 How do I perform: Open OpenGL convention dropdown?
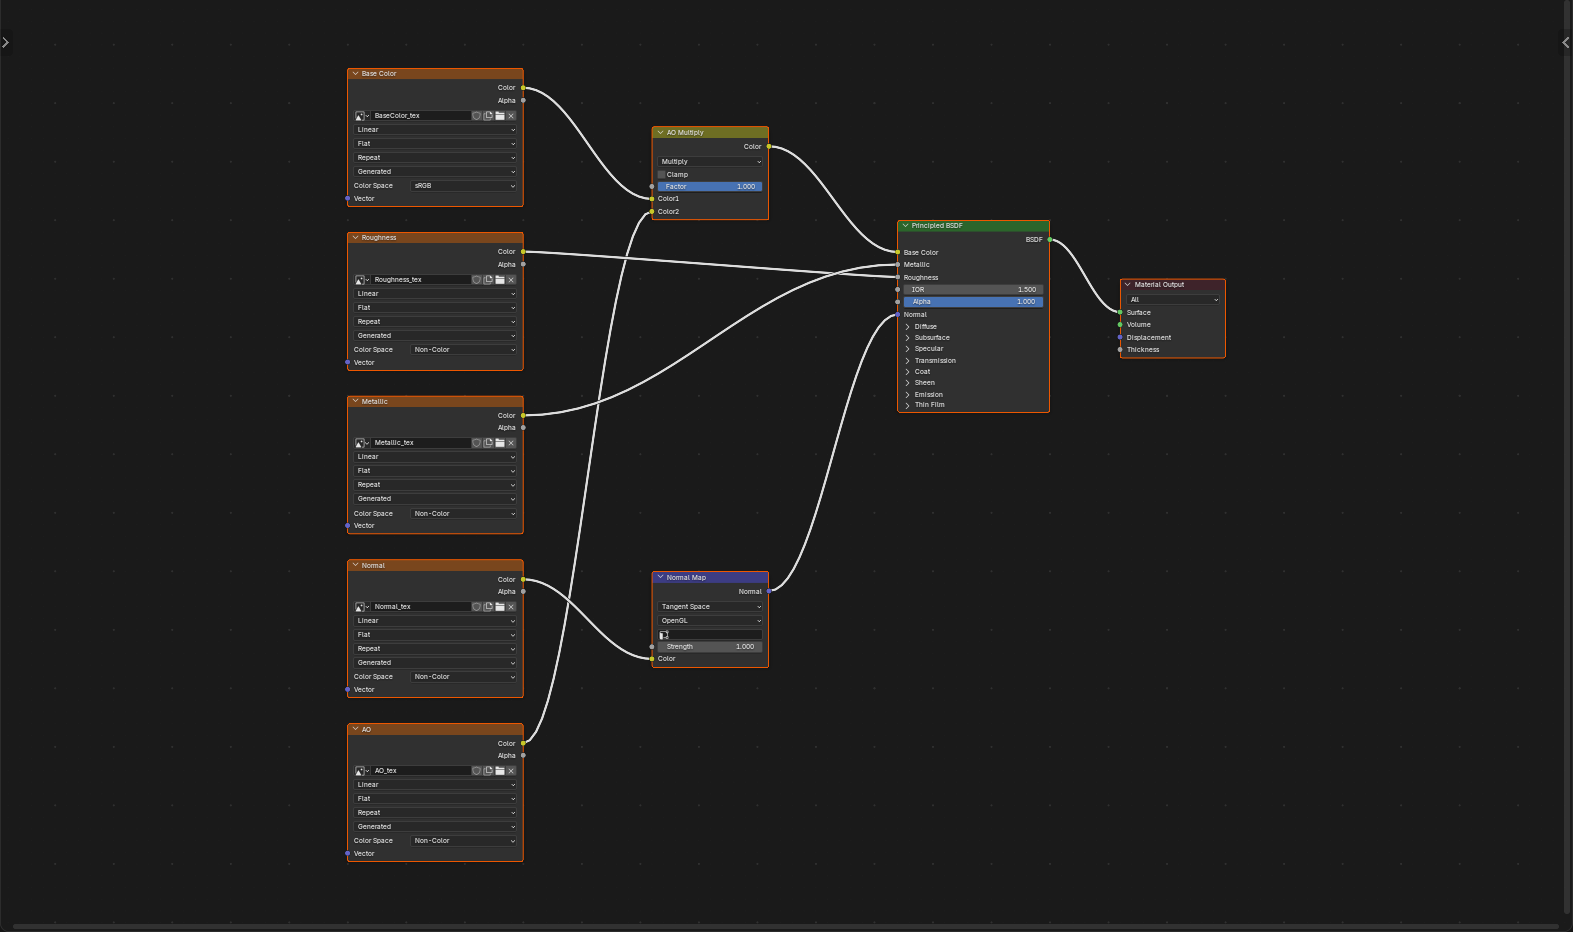coord(710,621)
